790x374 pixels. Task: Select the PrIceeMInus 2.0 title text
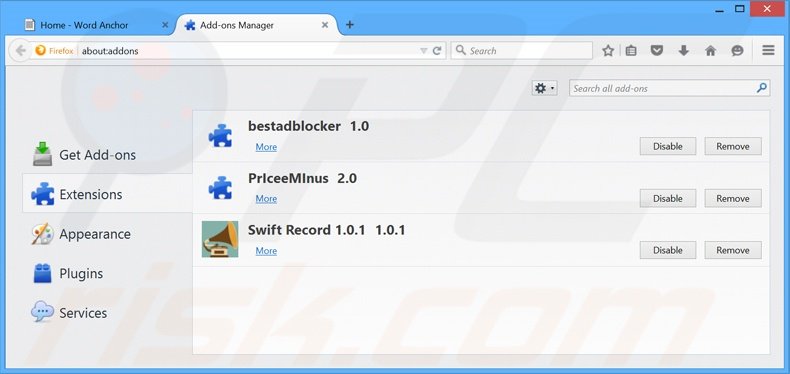click(x=302, y=178)
